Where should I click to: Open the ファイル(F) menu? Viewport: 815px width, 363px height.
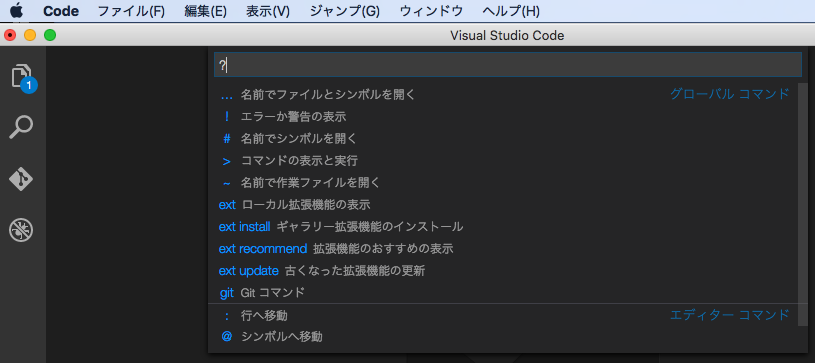click(x=131, y=11)
